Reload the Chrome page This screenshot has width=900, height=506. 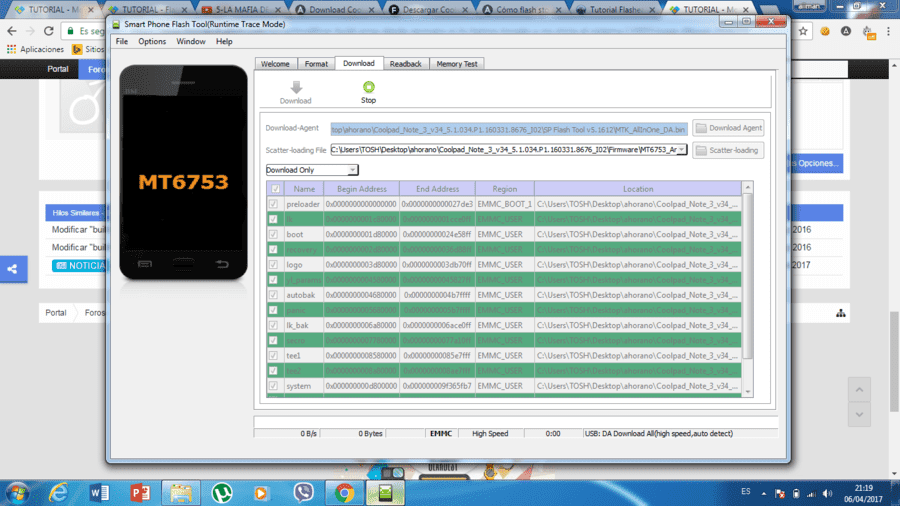pyautogui.click(x=49, y=31)
